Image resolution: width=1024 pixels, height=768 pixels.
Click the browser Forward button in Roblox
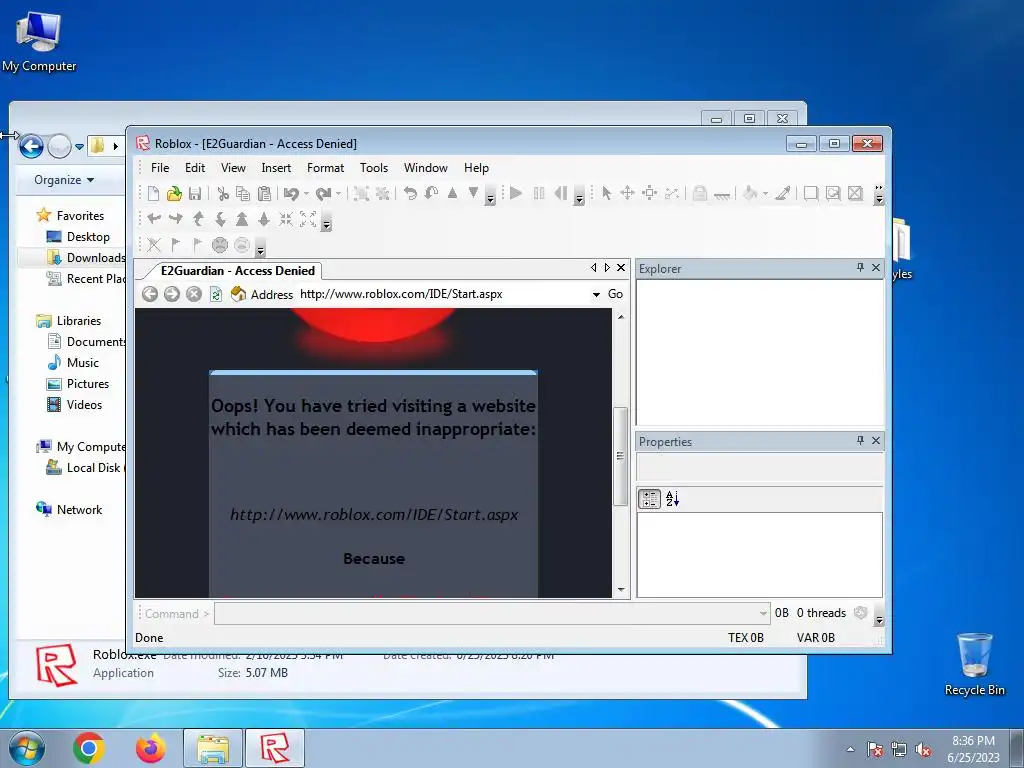172,295
